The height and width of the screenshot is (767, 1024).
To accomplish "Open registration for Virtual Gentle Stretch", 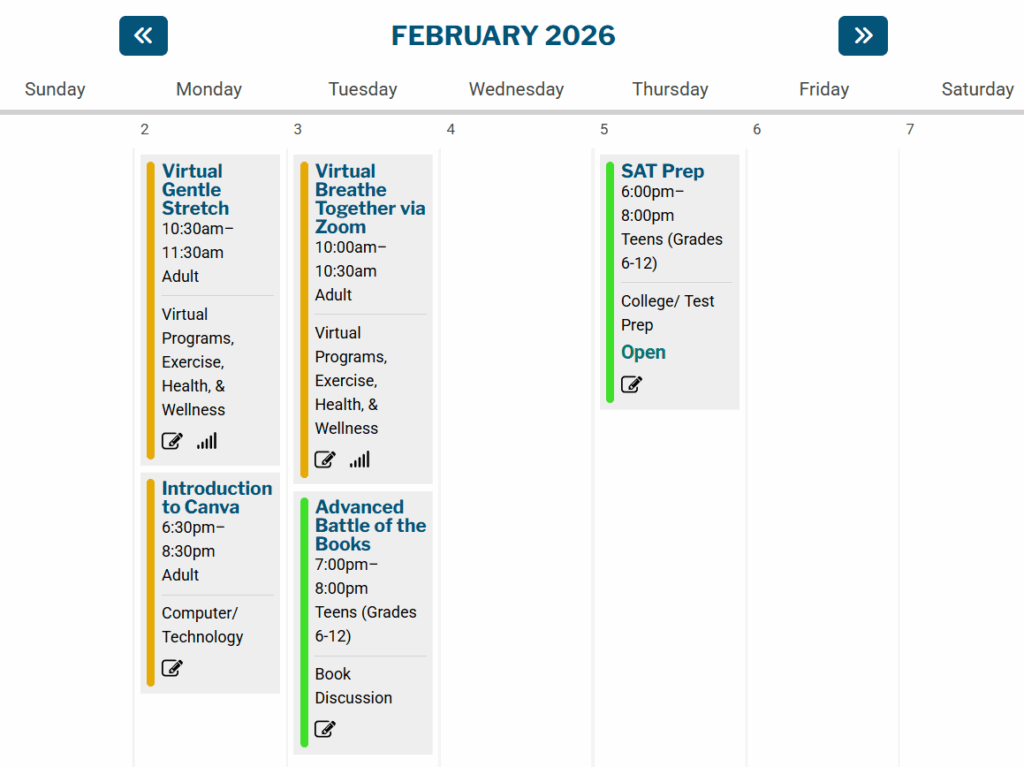I will (171, 441).
